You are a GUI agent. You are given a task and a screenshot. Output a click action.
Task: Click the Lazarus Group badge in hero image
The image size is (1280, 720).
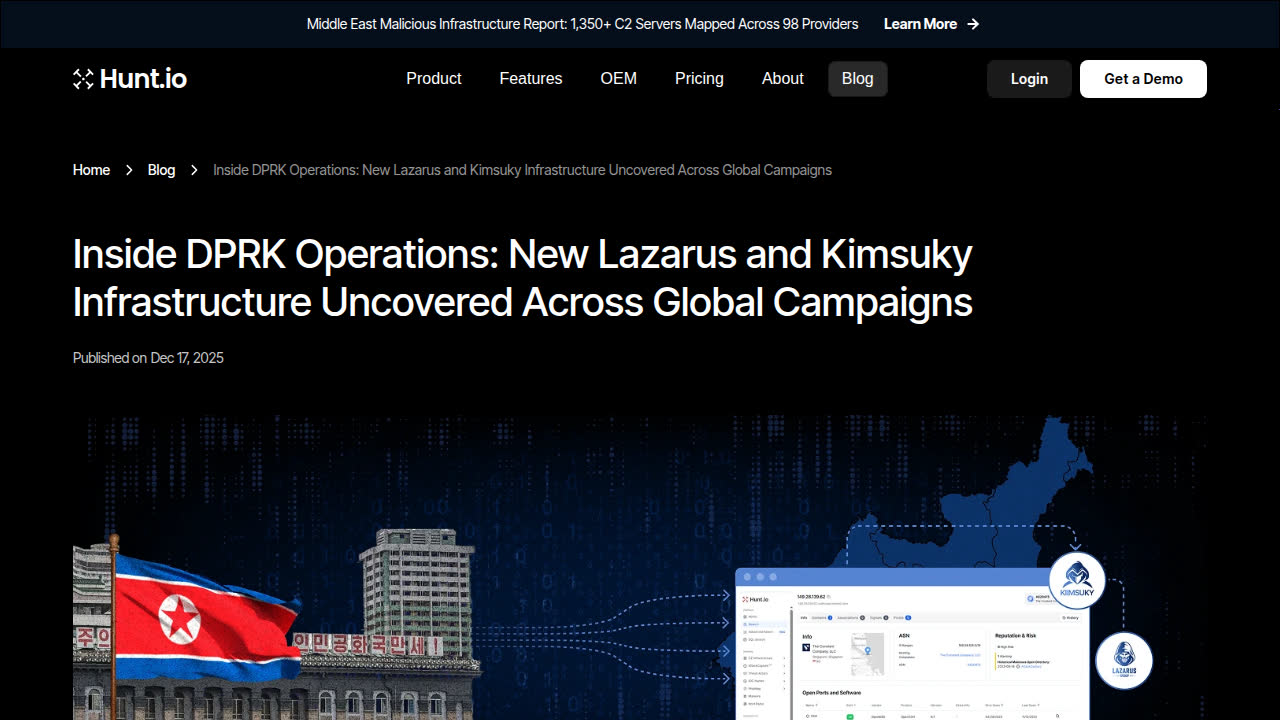(1124, 661)
